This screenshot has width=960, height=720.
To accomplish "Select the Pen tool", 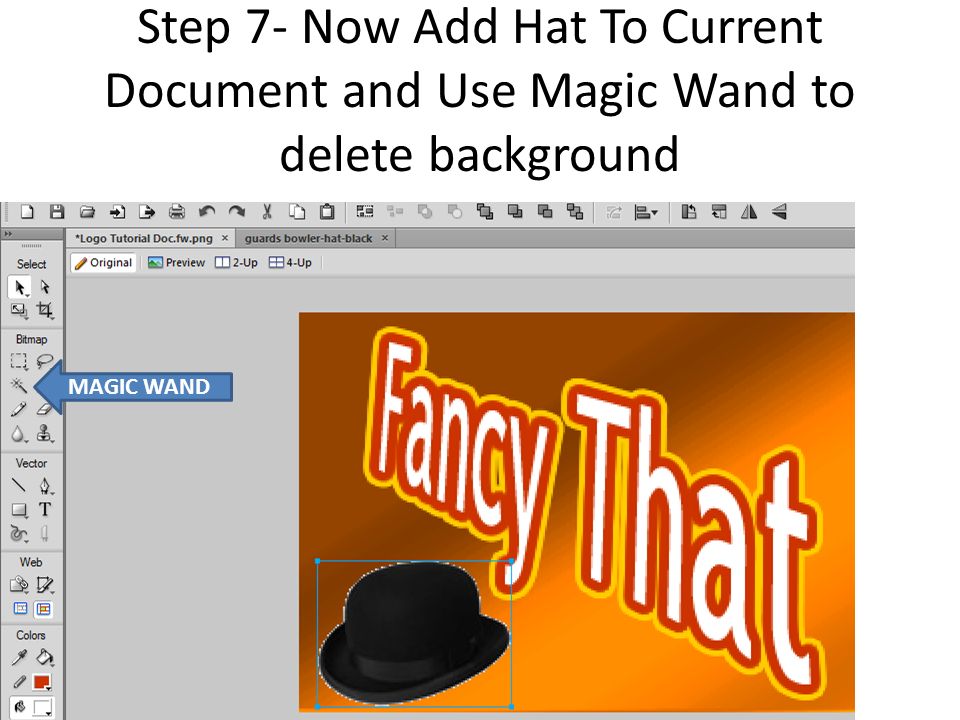I will (x=45, y=486).
